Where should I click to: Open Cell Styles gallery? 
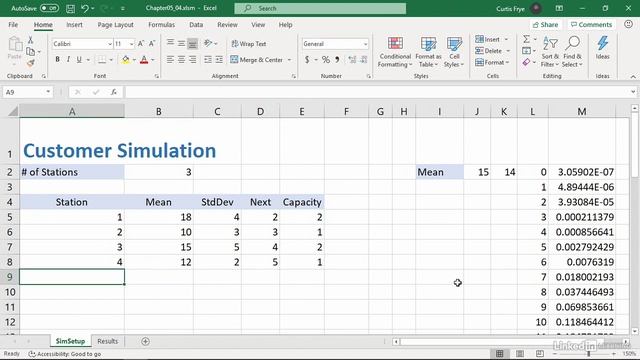click(x=454, y=52)
